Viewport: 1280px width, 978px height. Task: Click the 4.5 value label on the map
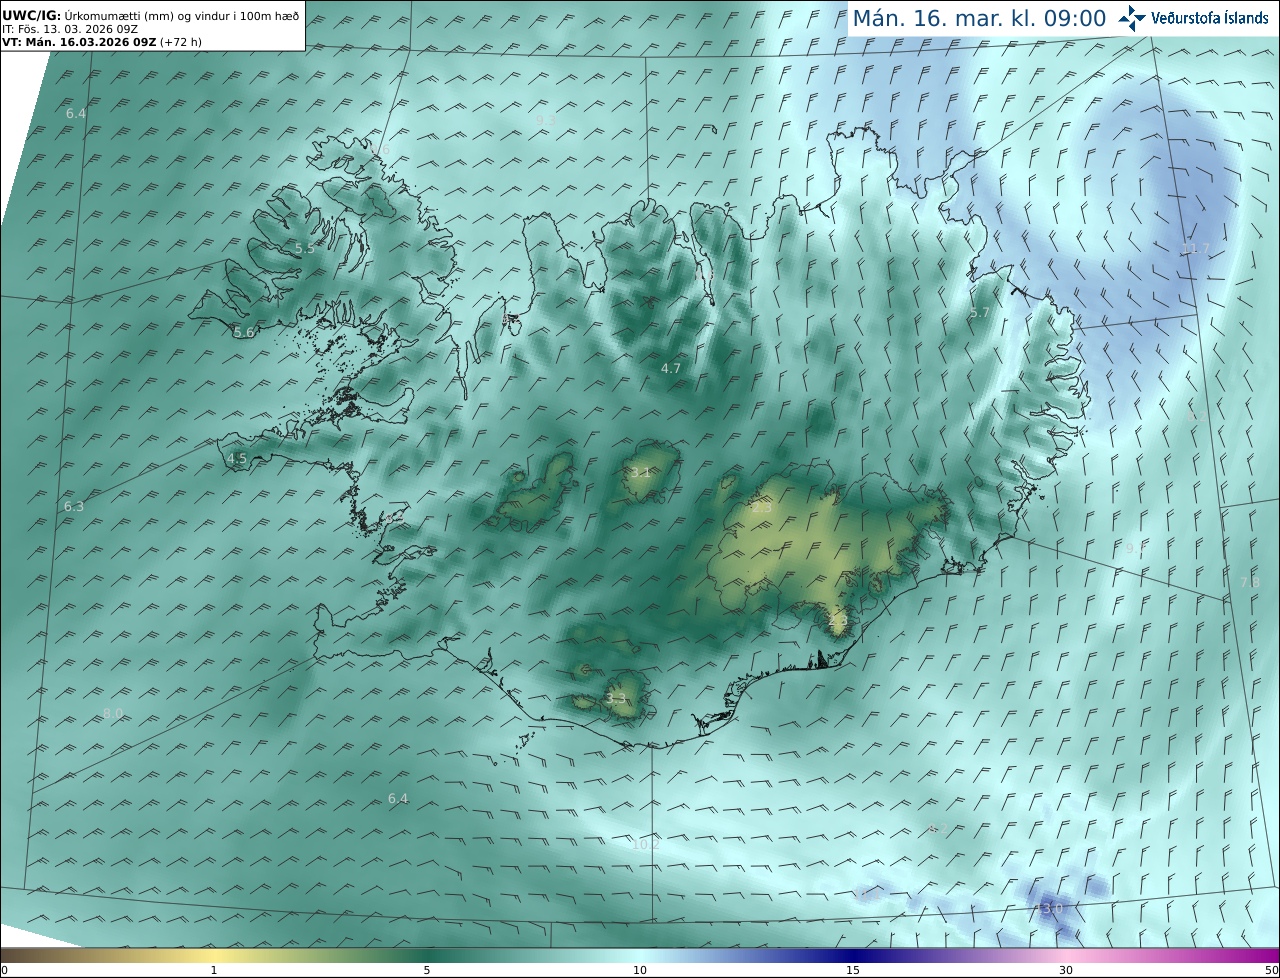click(237, 459)
